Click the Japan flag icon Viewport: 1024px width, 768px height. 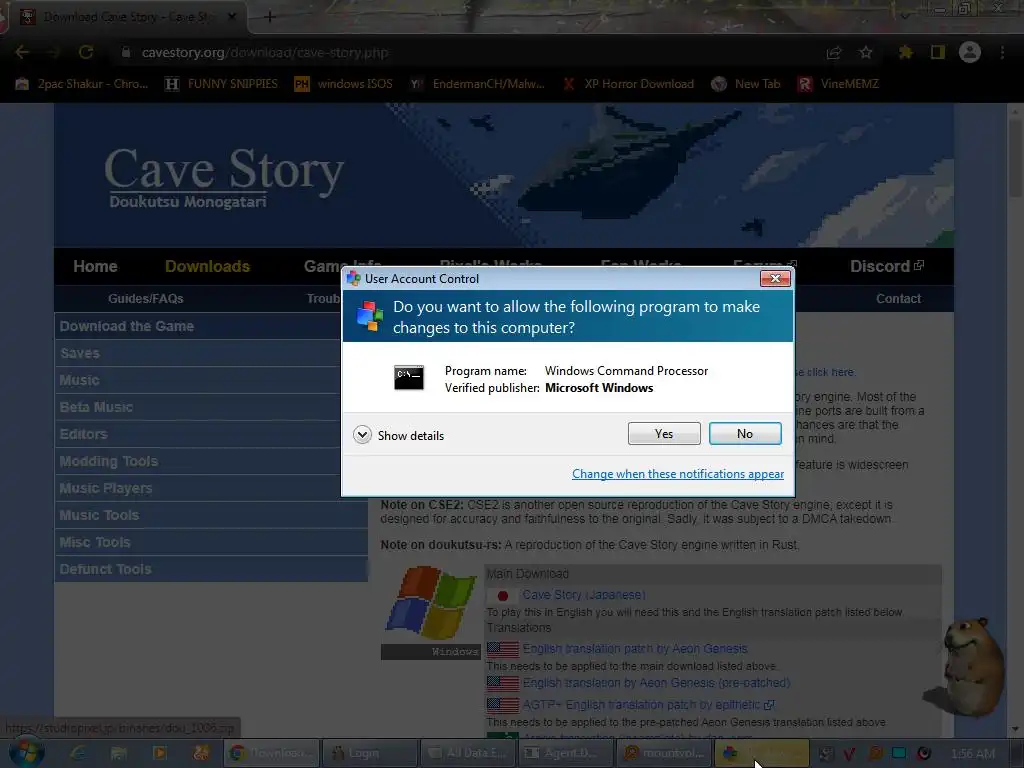(x=502, y=596)
